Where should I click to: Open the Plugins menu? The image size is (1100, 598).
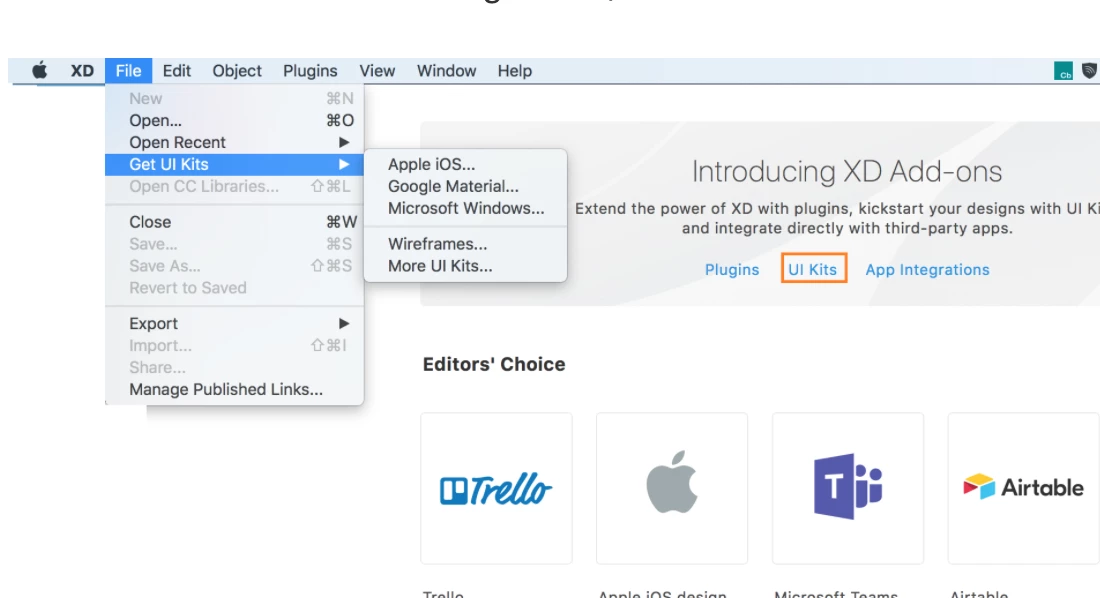click(310, 71)
